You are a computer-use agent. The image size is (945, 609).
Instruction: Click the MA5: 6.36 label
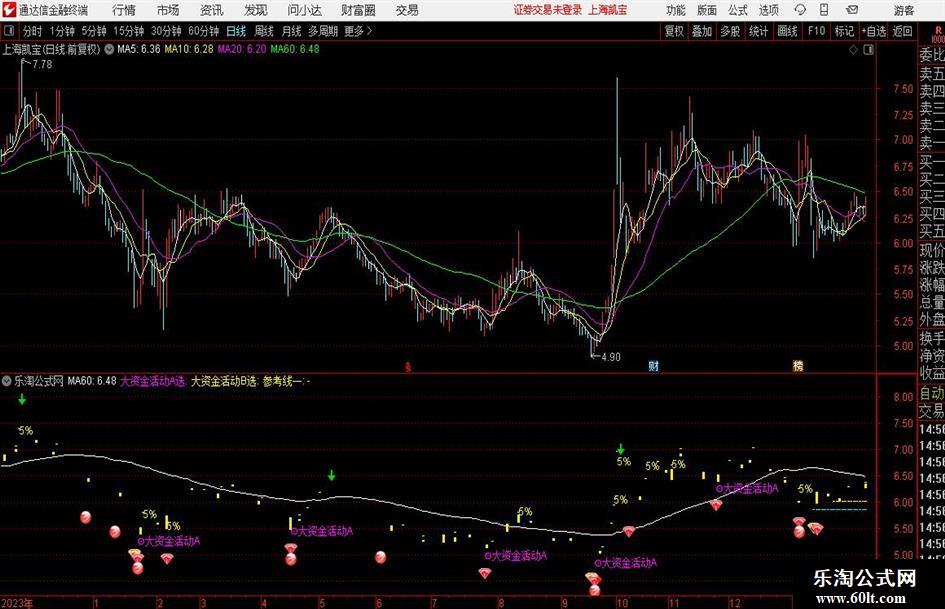click(139, 49)
